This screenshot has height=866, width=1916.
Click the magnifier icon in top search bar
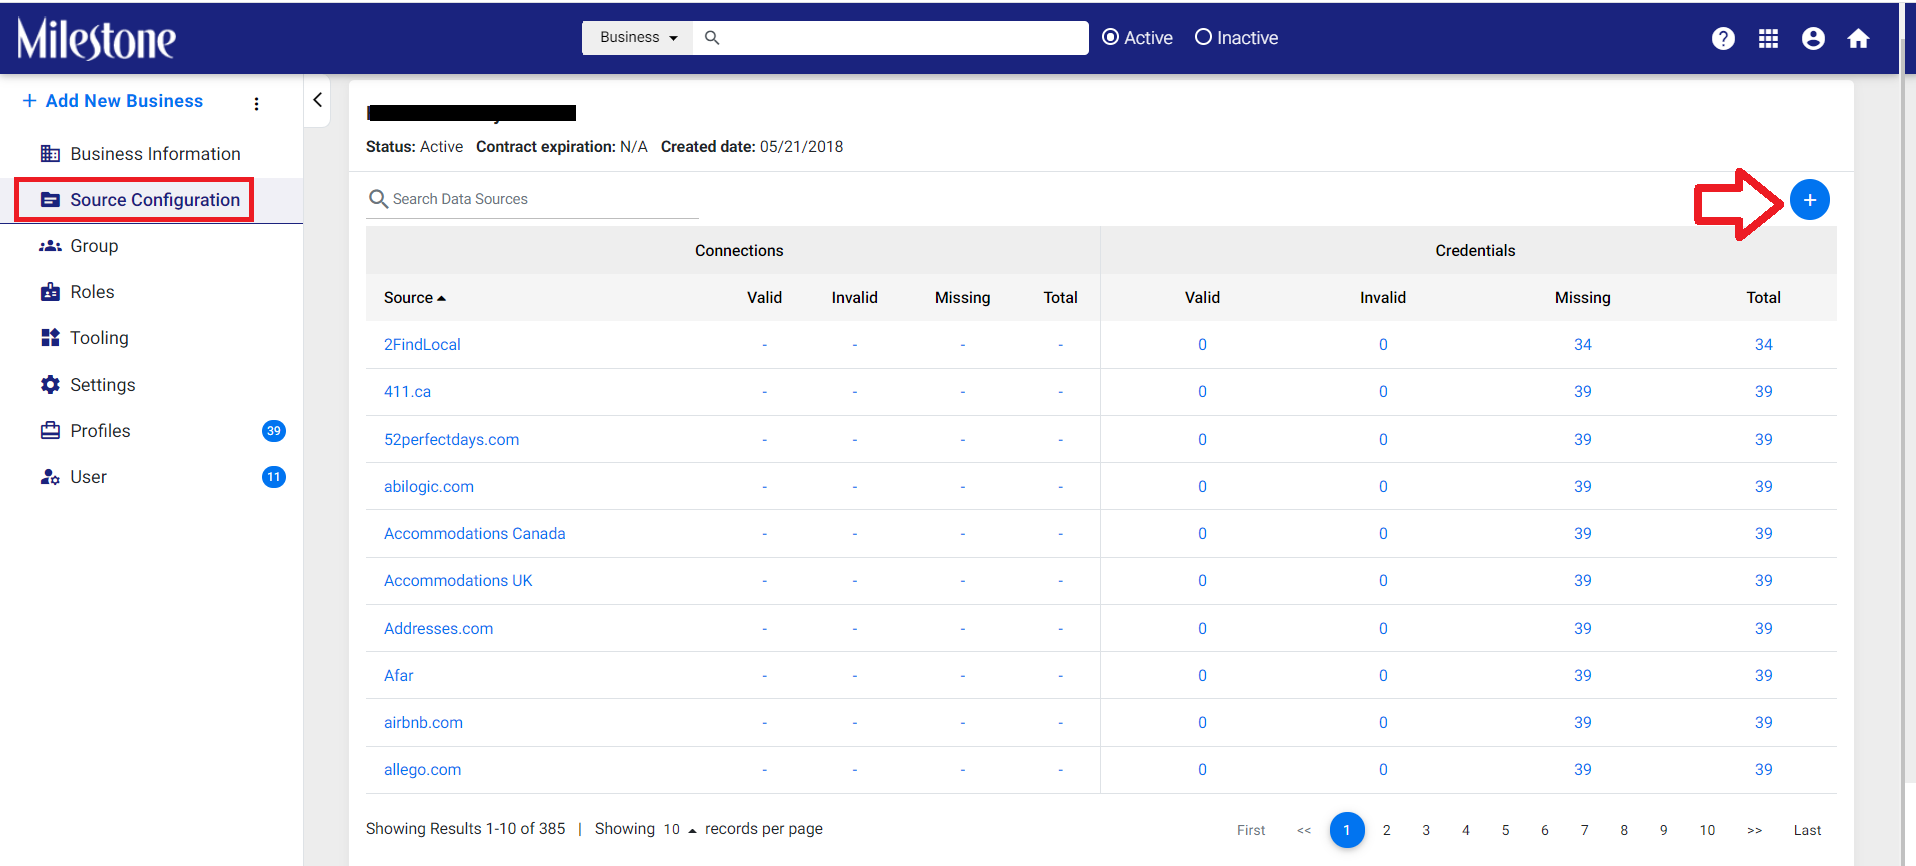(712, 38)
